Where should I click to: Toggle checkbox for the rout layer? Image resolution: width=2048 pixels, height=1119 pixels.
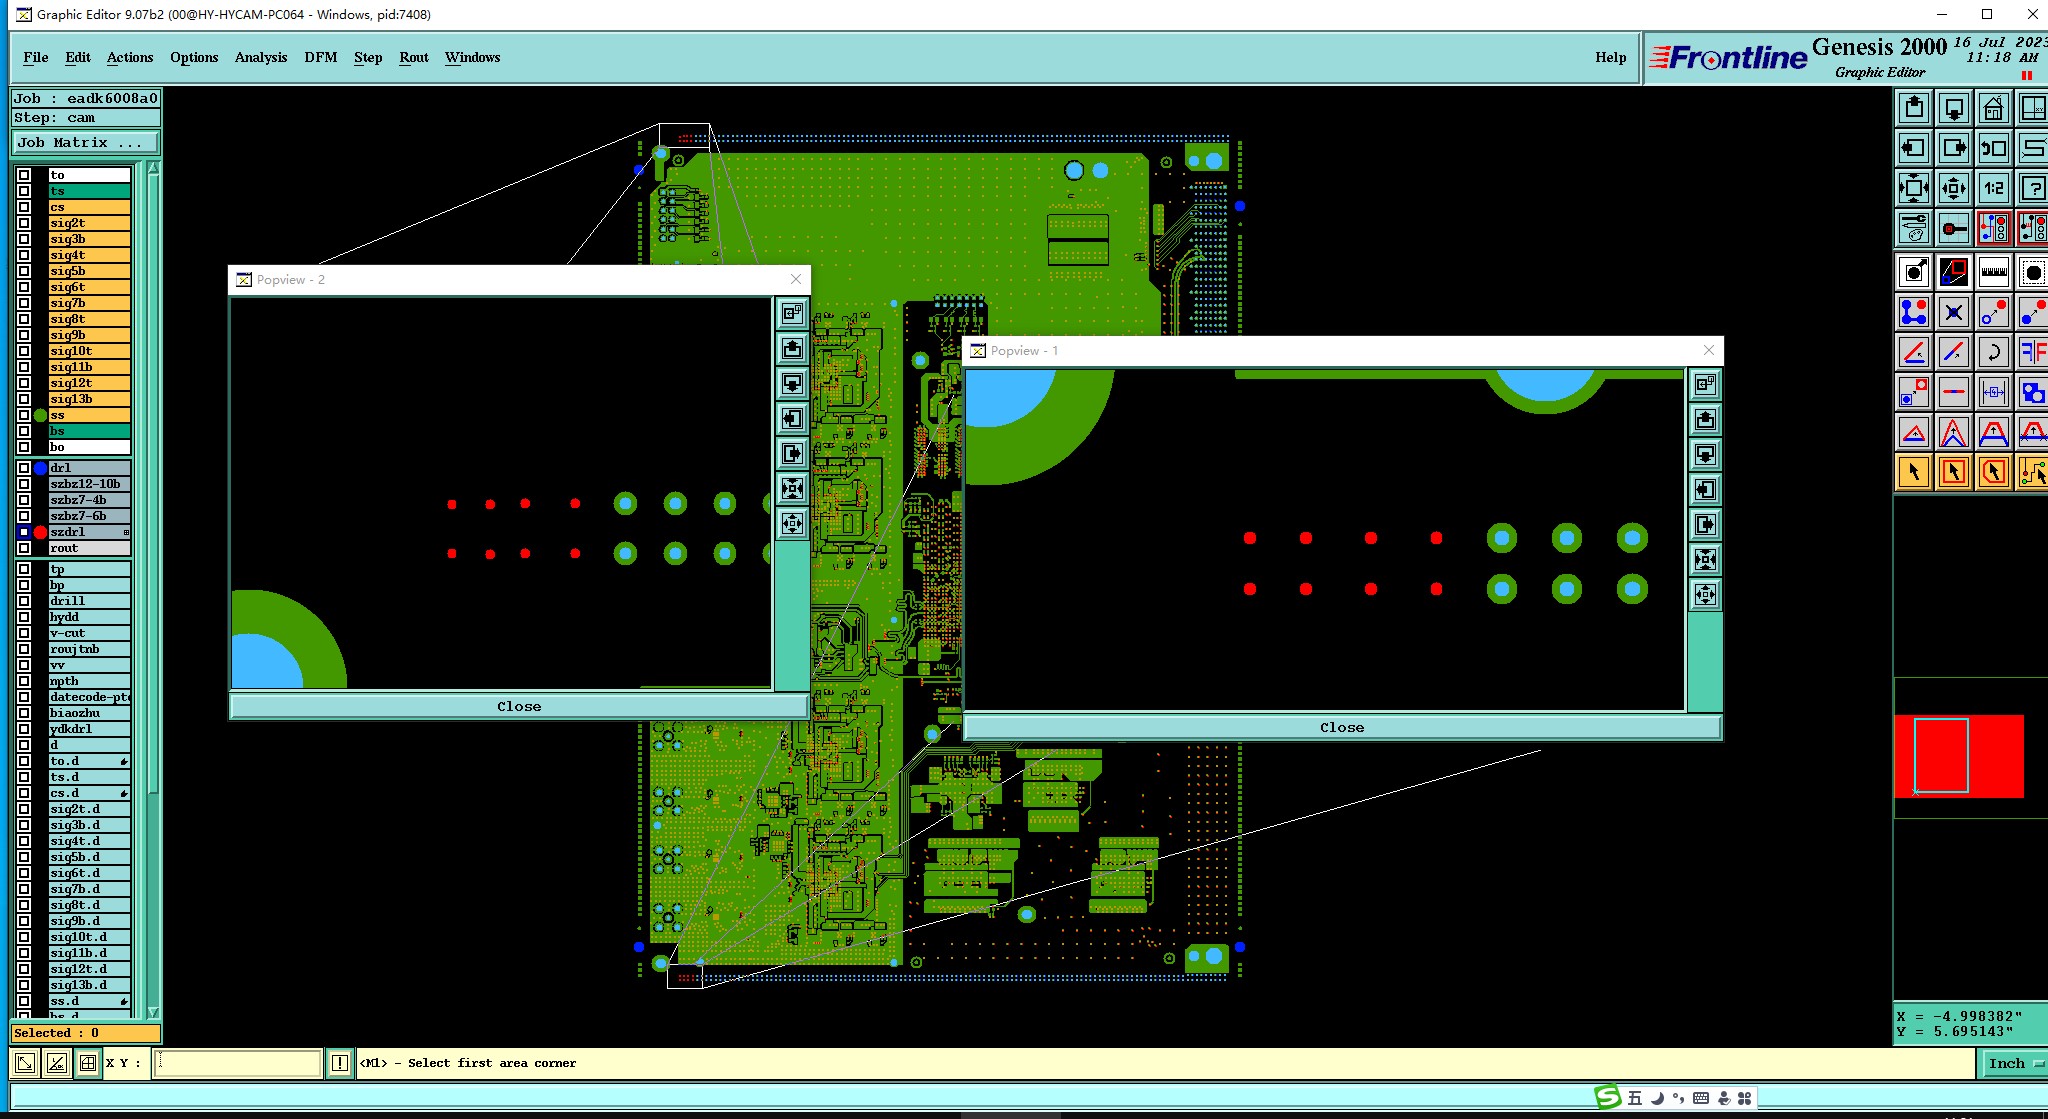24,548
